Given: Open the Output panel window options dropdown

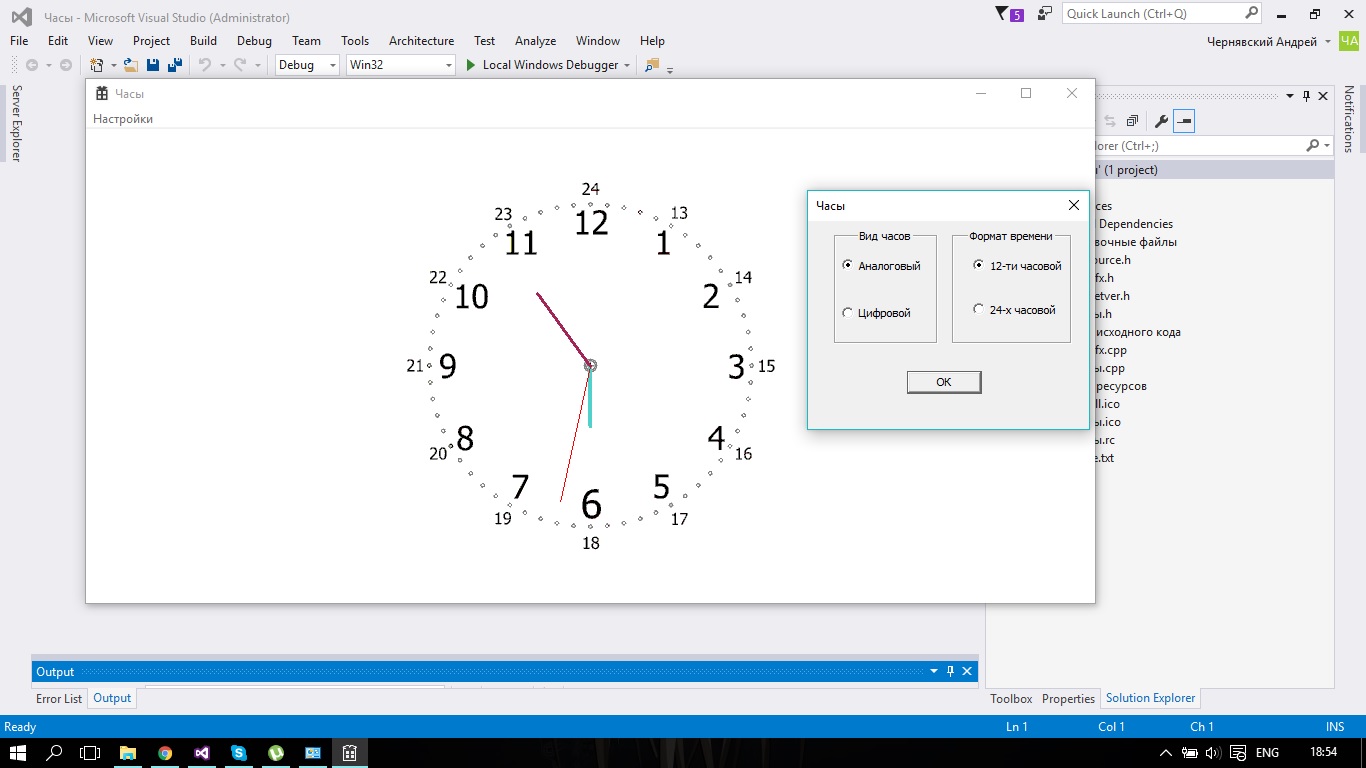Looking at the screenshot, I should pyautogui.click(x=934, y=671).
